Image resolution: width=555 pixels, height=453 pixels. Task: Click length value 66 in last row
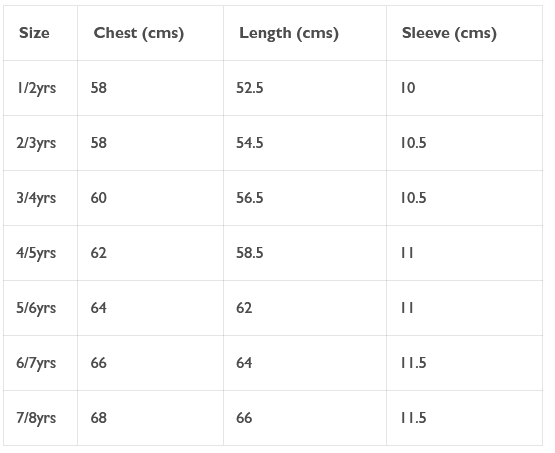[x=244, y=418]
